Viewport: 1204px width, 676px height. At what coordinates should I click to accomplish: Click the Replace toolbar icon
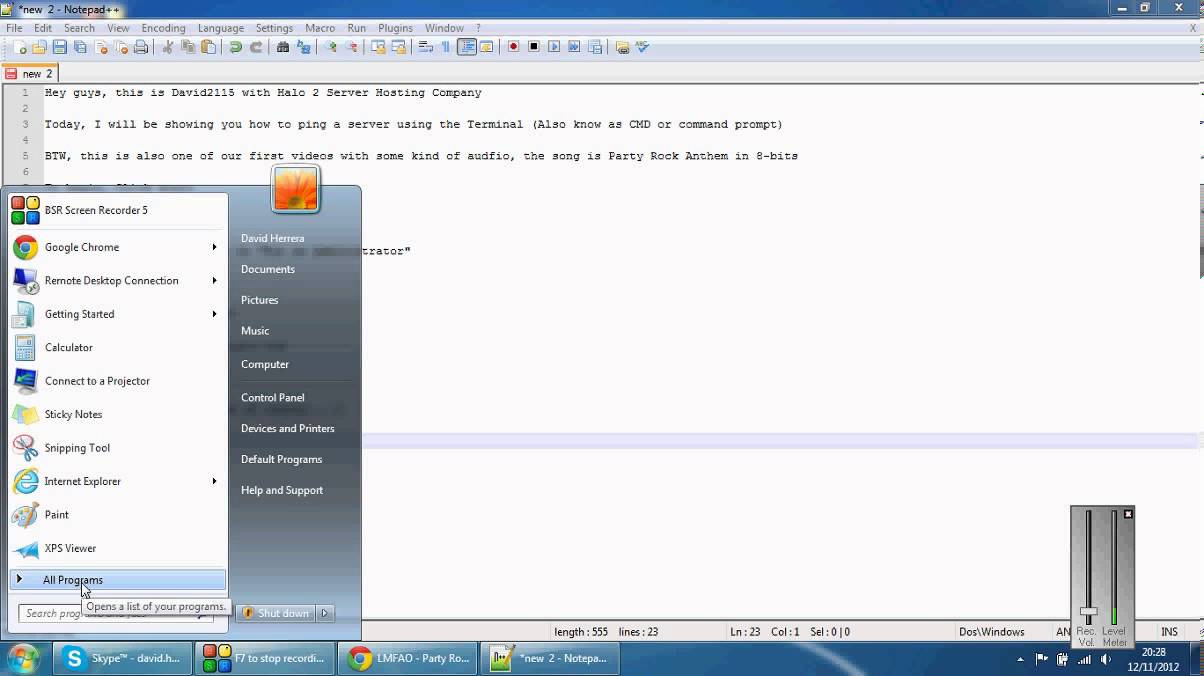click(x=303, y=47)
